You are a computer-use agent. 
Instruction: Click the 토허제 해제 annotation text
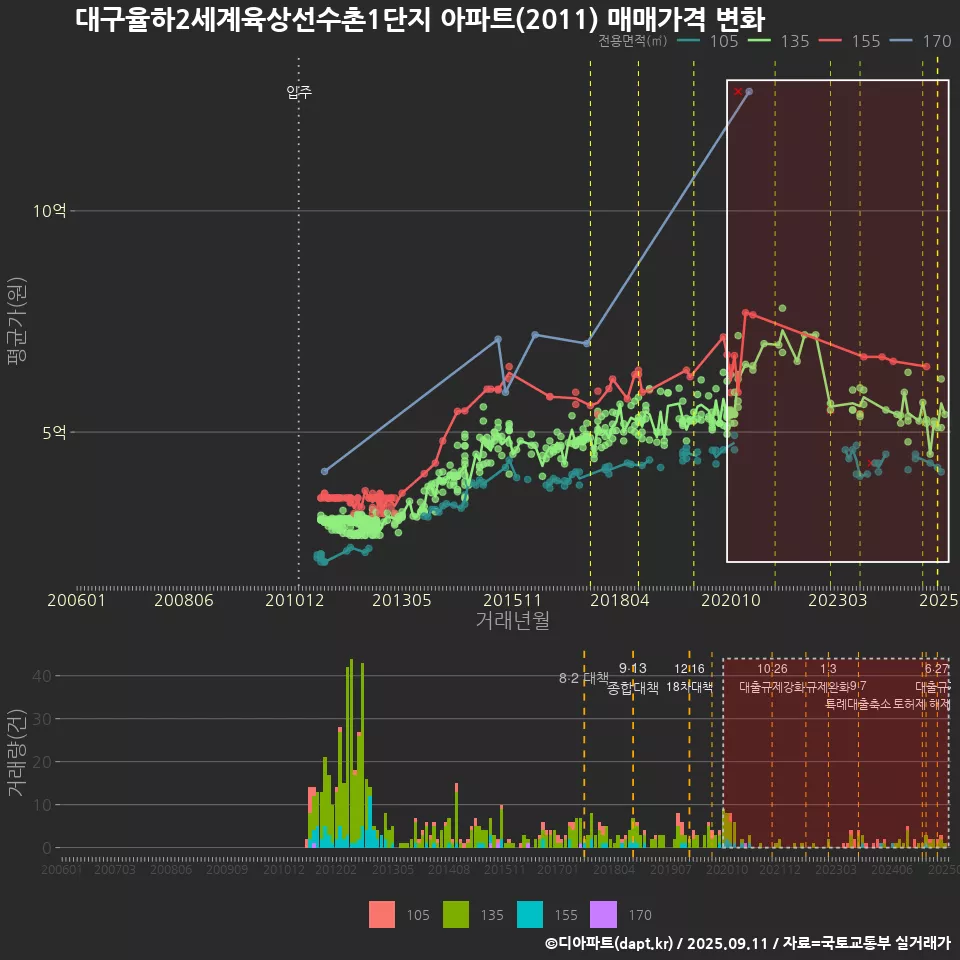tap(921, 704)
